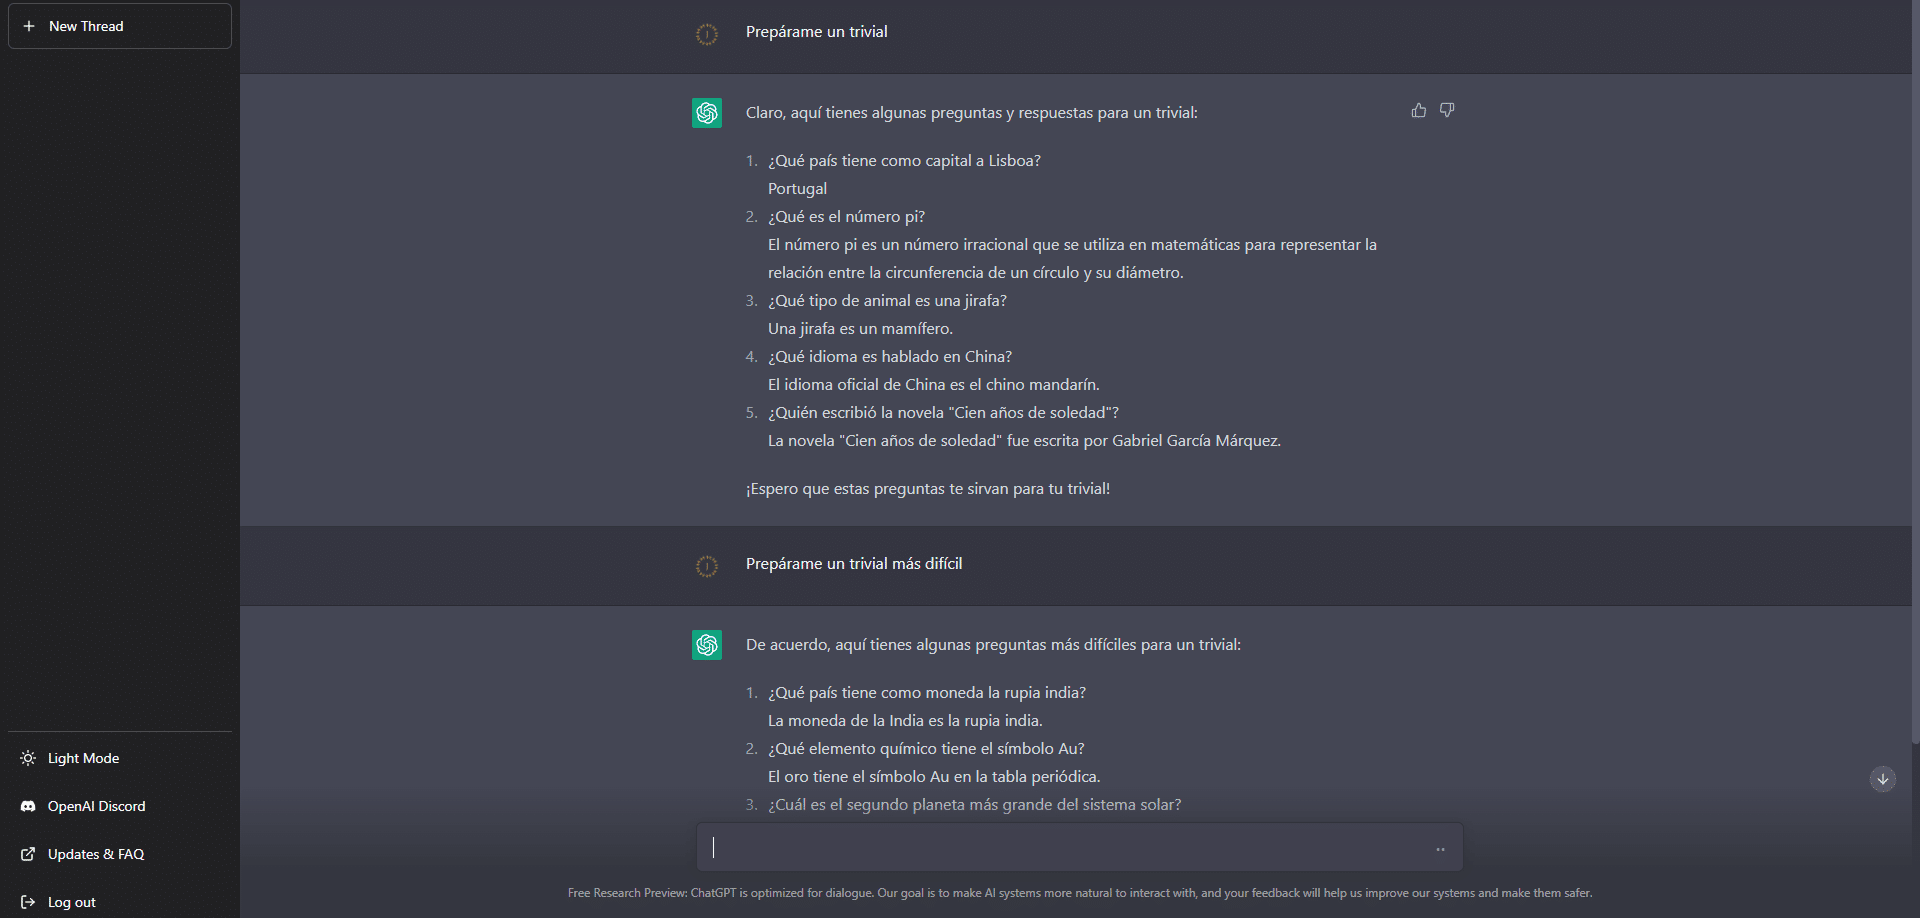1920x918 pixels.
Task: Open Updates & FAQ
Action: pos(96,854)
